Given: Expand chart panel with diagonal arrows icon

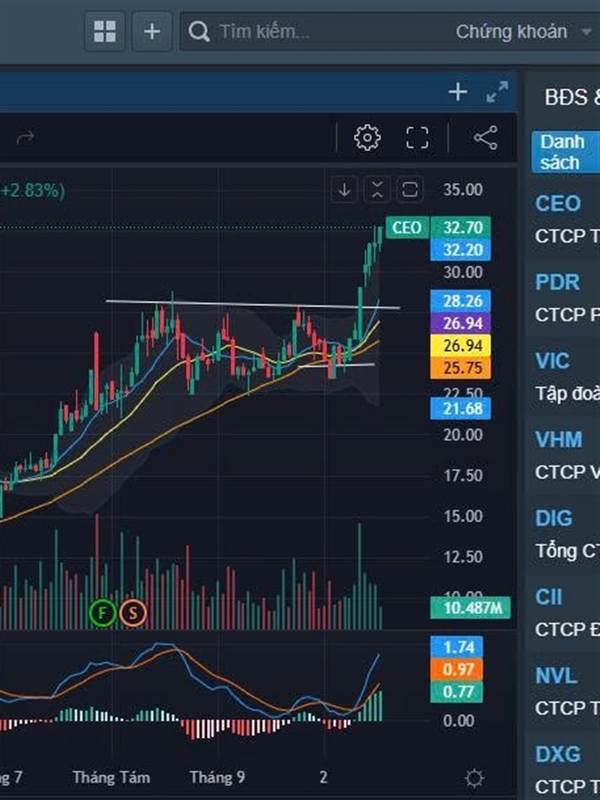Looking at the screenshot, I should coord(496,92).
